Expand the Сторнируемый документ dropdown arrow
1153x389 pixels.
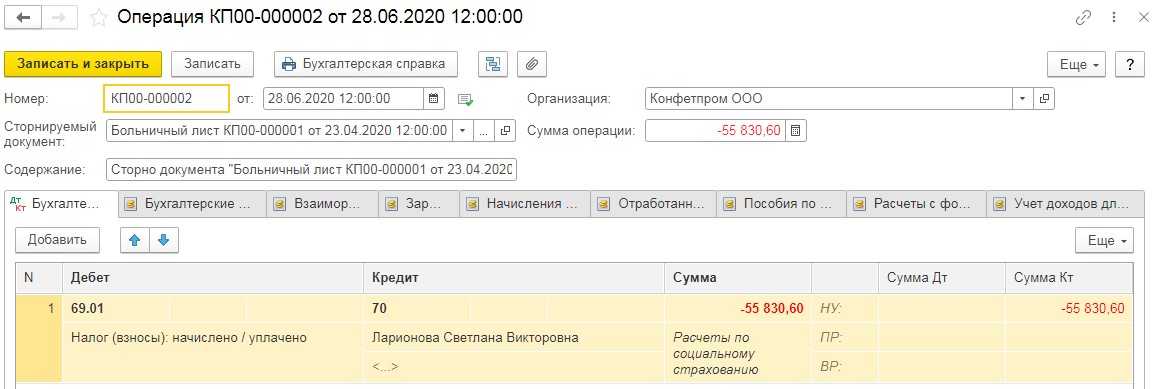coord(463,131)
